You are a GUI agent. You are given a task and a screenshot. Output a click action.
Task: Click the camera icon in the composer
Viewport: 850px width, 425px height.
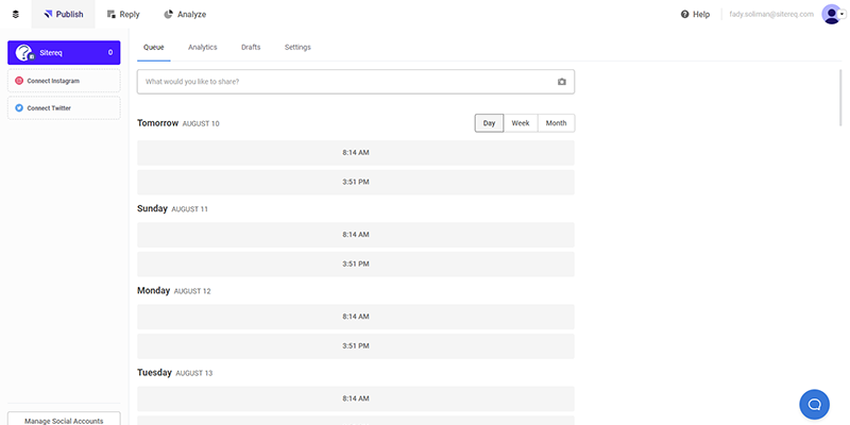(x=562, y=81)
